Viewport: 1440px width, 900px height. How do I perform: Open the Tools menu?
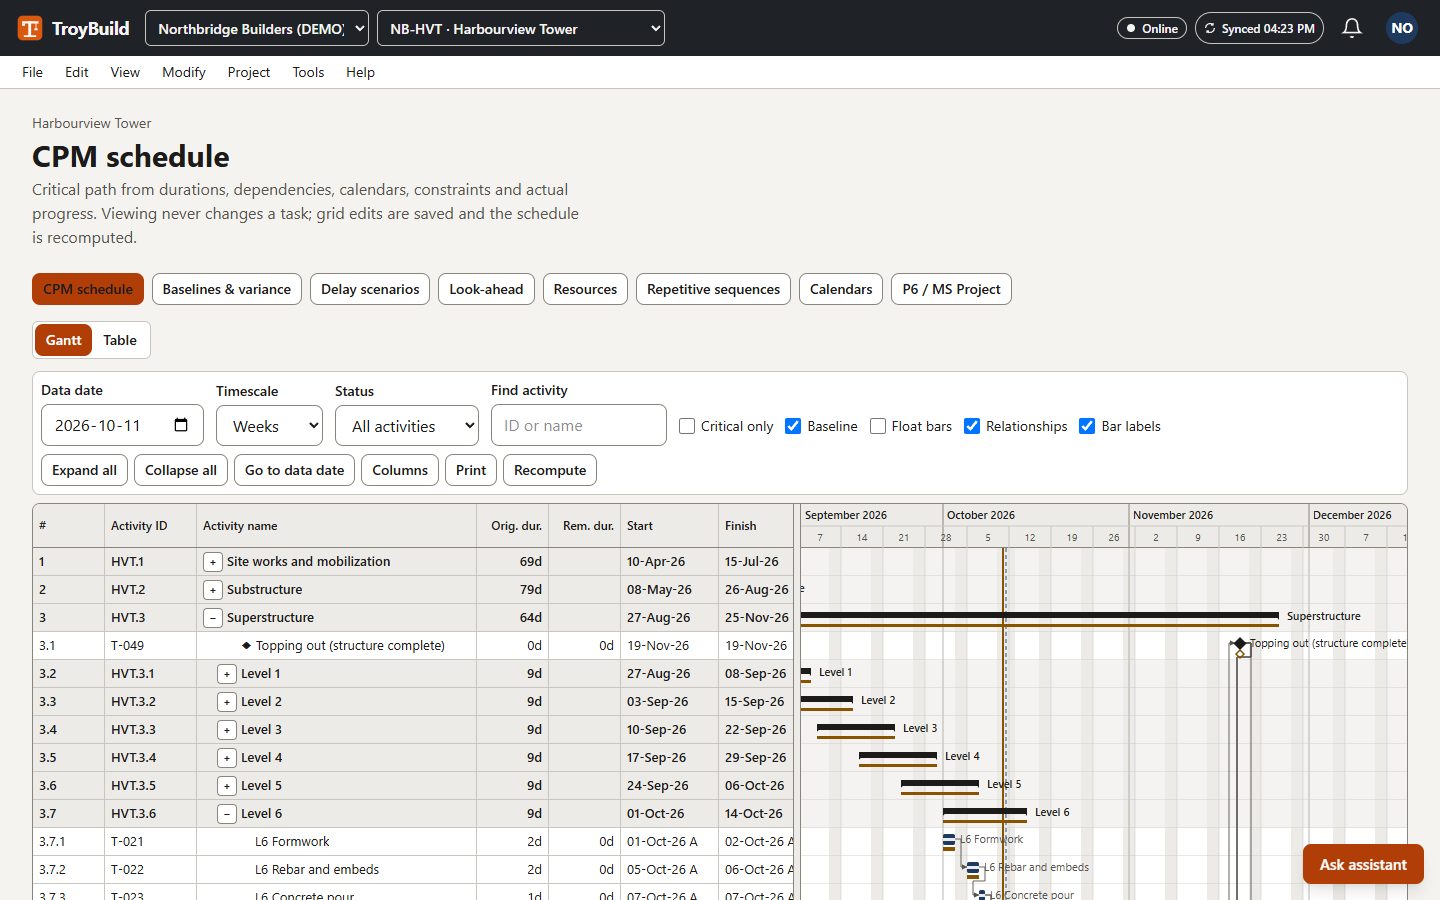pyautogui.click(x=308, y=72)
